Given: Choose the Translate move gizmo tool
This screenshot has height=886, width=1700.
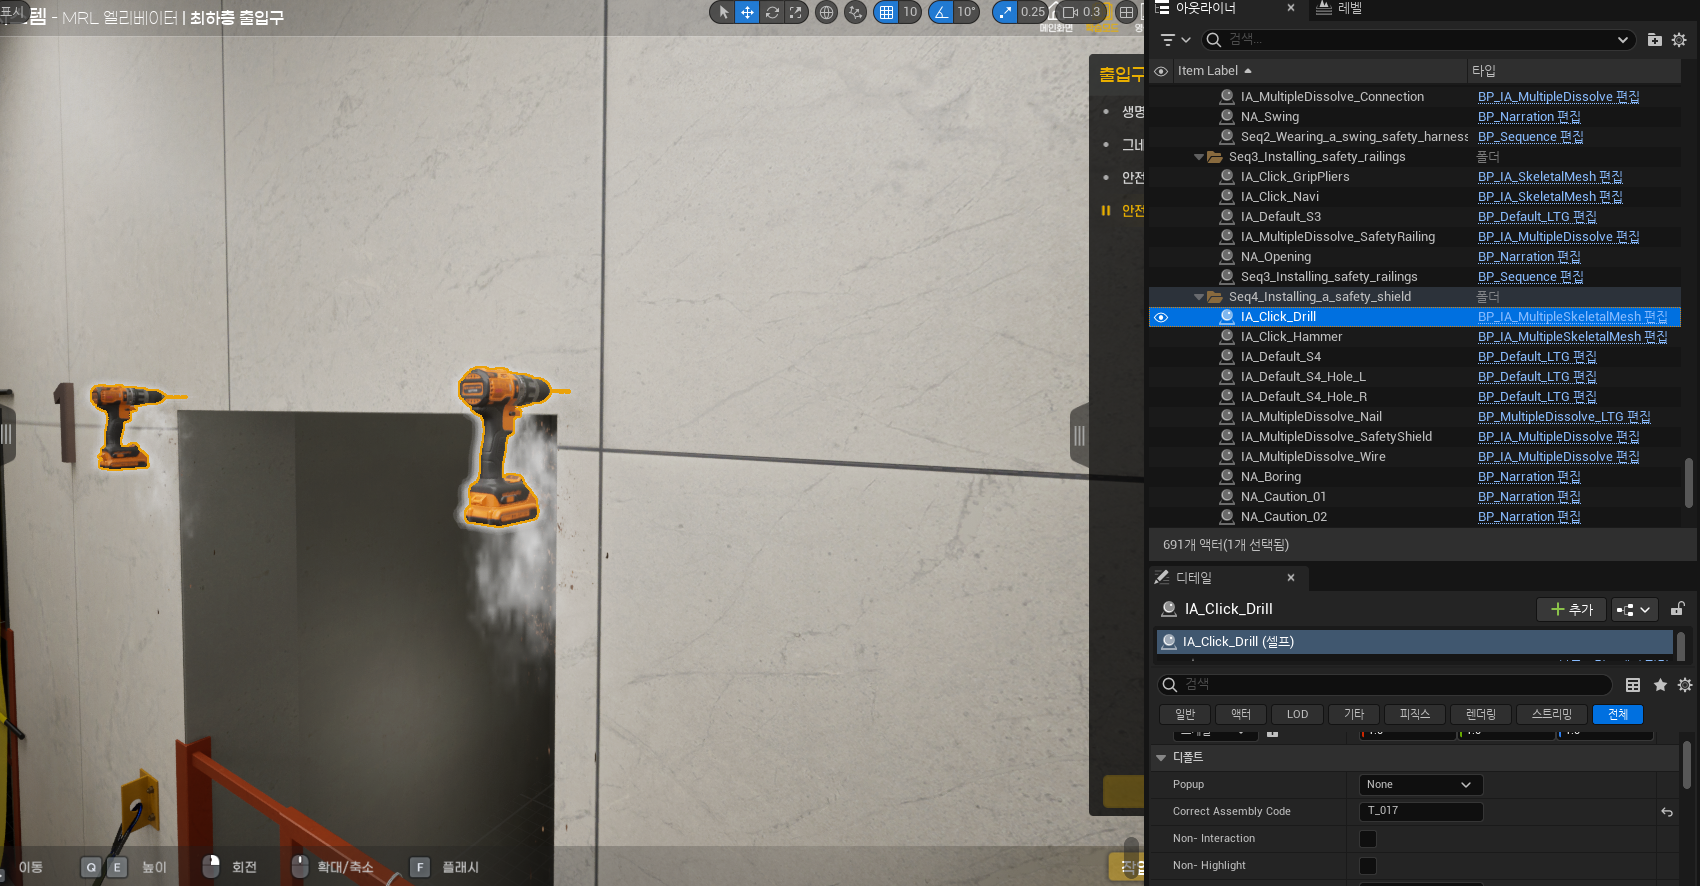Looking at the screenshot, I should (x=747, y=12).
